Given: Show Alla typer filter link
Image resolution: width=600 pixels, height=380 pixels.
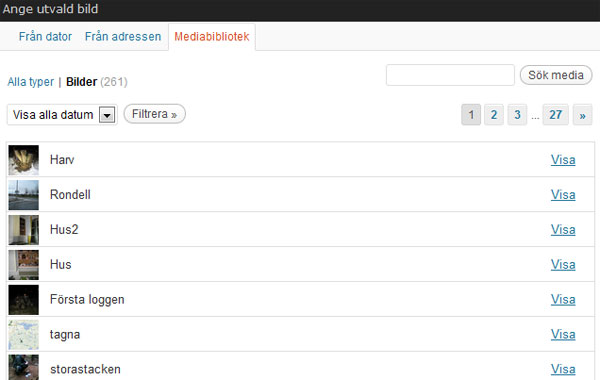Looking at the screenshot, I should (31, 82).
